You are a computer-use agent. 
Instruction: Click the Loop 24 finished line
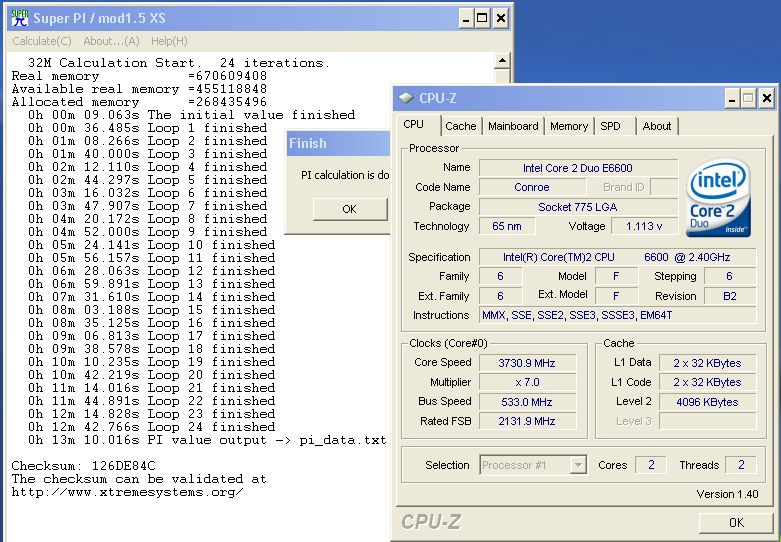click(151, 427)
